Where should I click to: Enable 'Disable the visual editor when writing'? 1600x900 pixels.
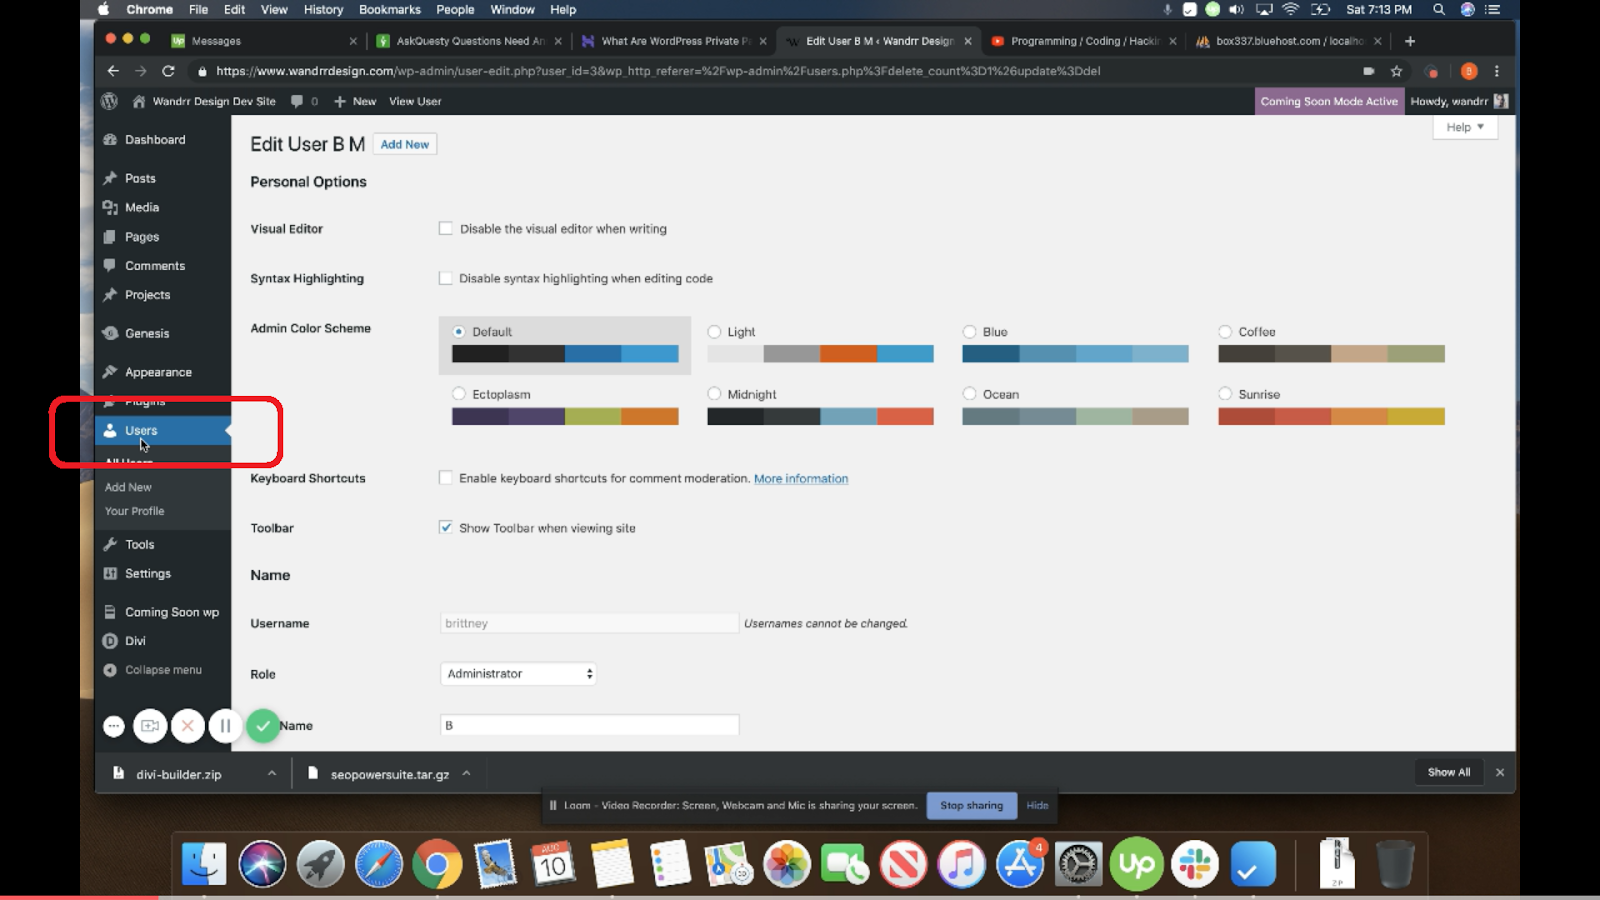coord(445,228)
